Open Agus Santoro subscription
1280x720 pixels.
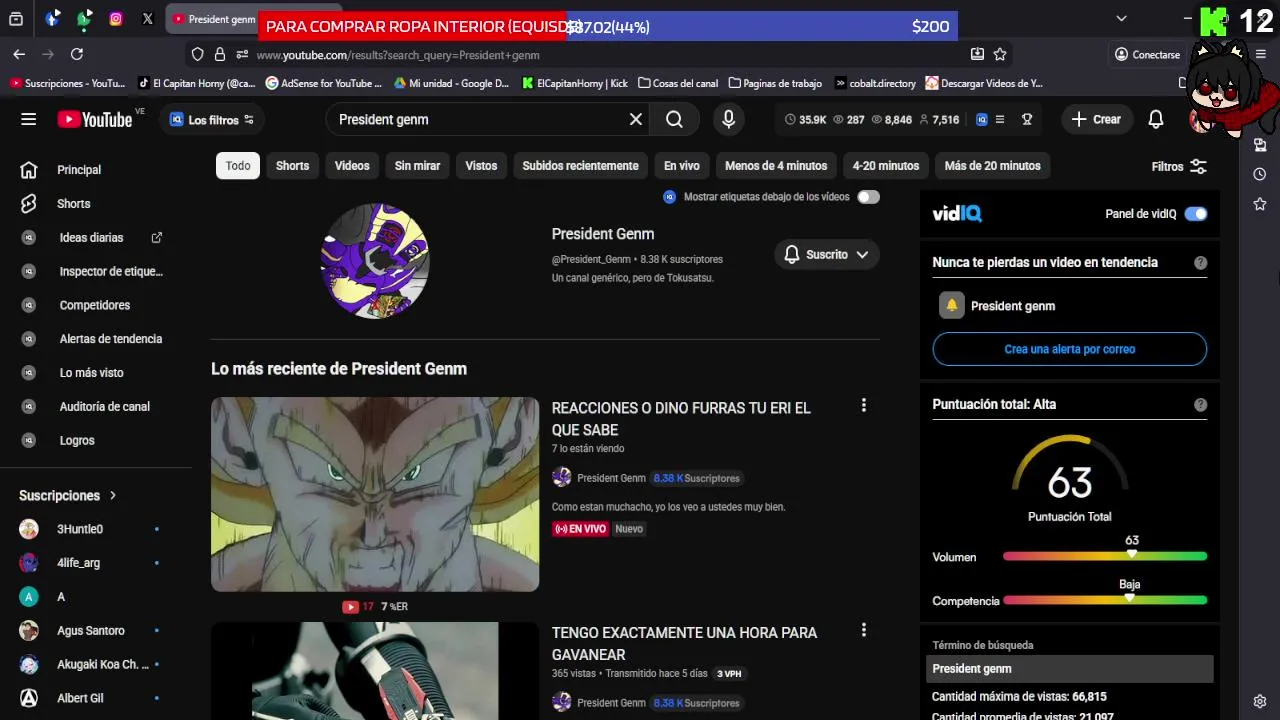pyautogui.click(x=90, y=631)
